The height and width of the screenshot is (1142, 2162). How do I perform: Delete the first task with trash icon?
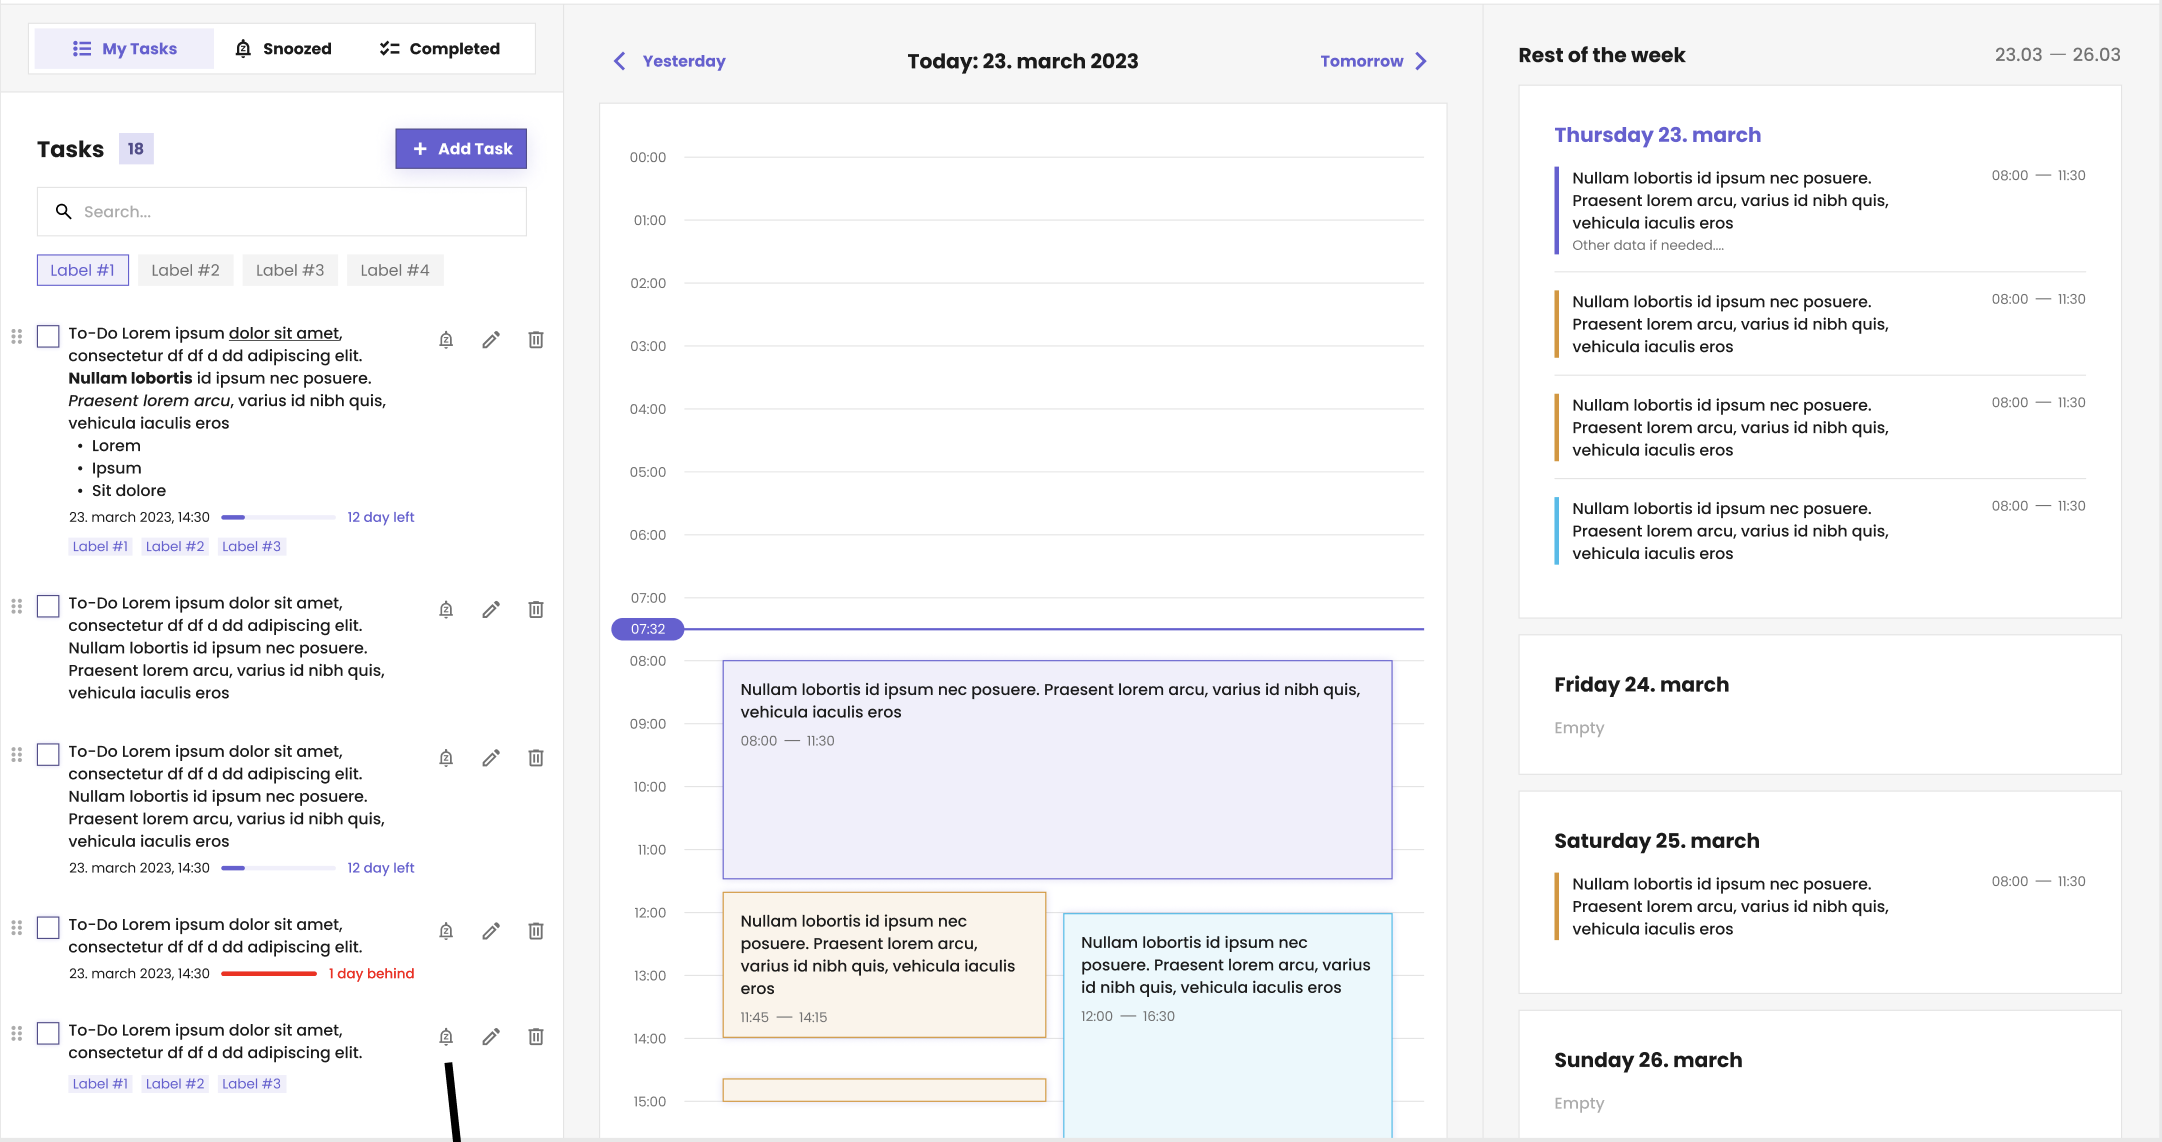tap(536, 340)
